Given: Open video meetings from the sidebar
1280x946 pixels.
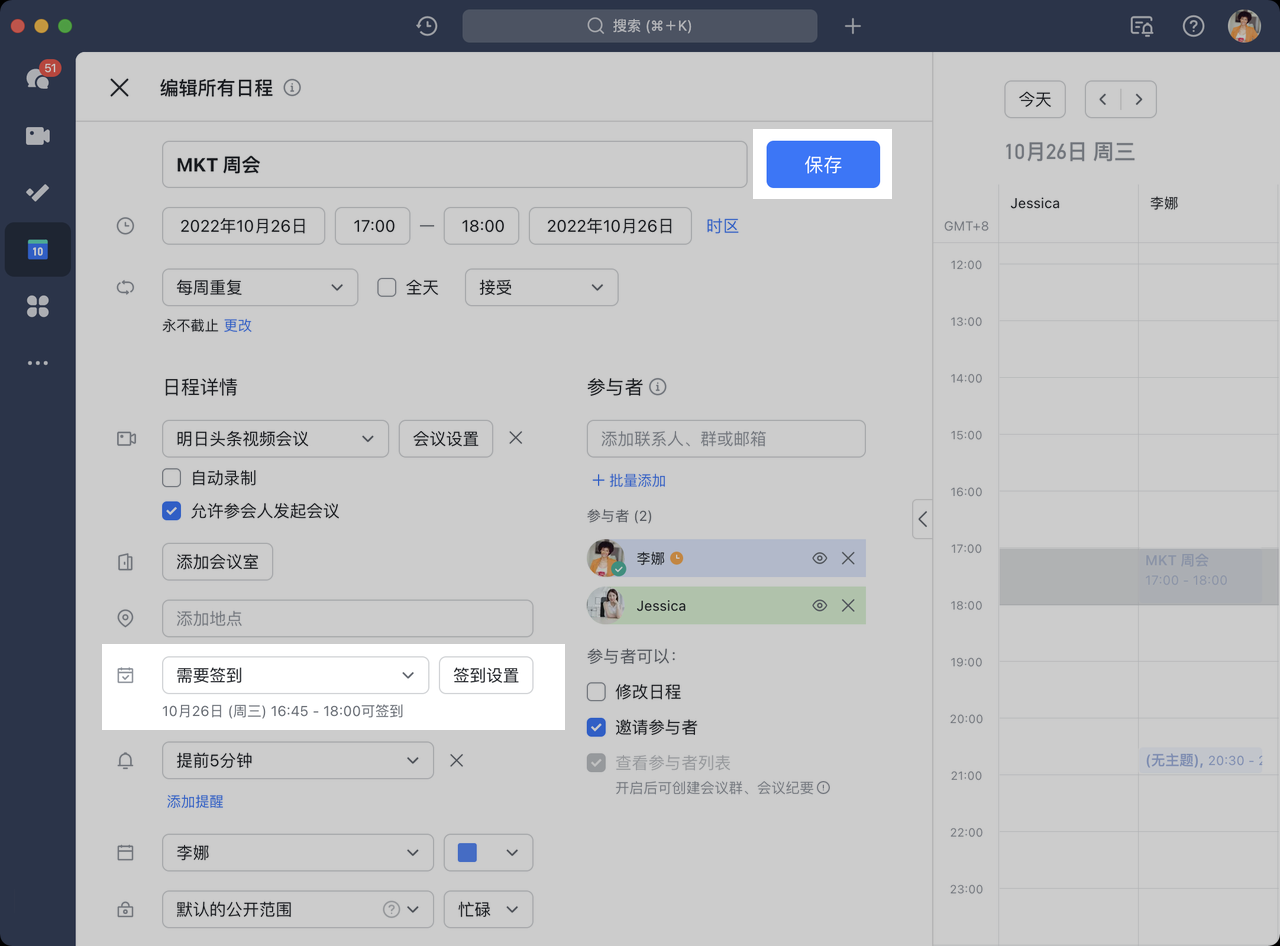Looking at the screenshot, I should [38, 136].
